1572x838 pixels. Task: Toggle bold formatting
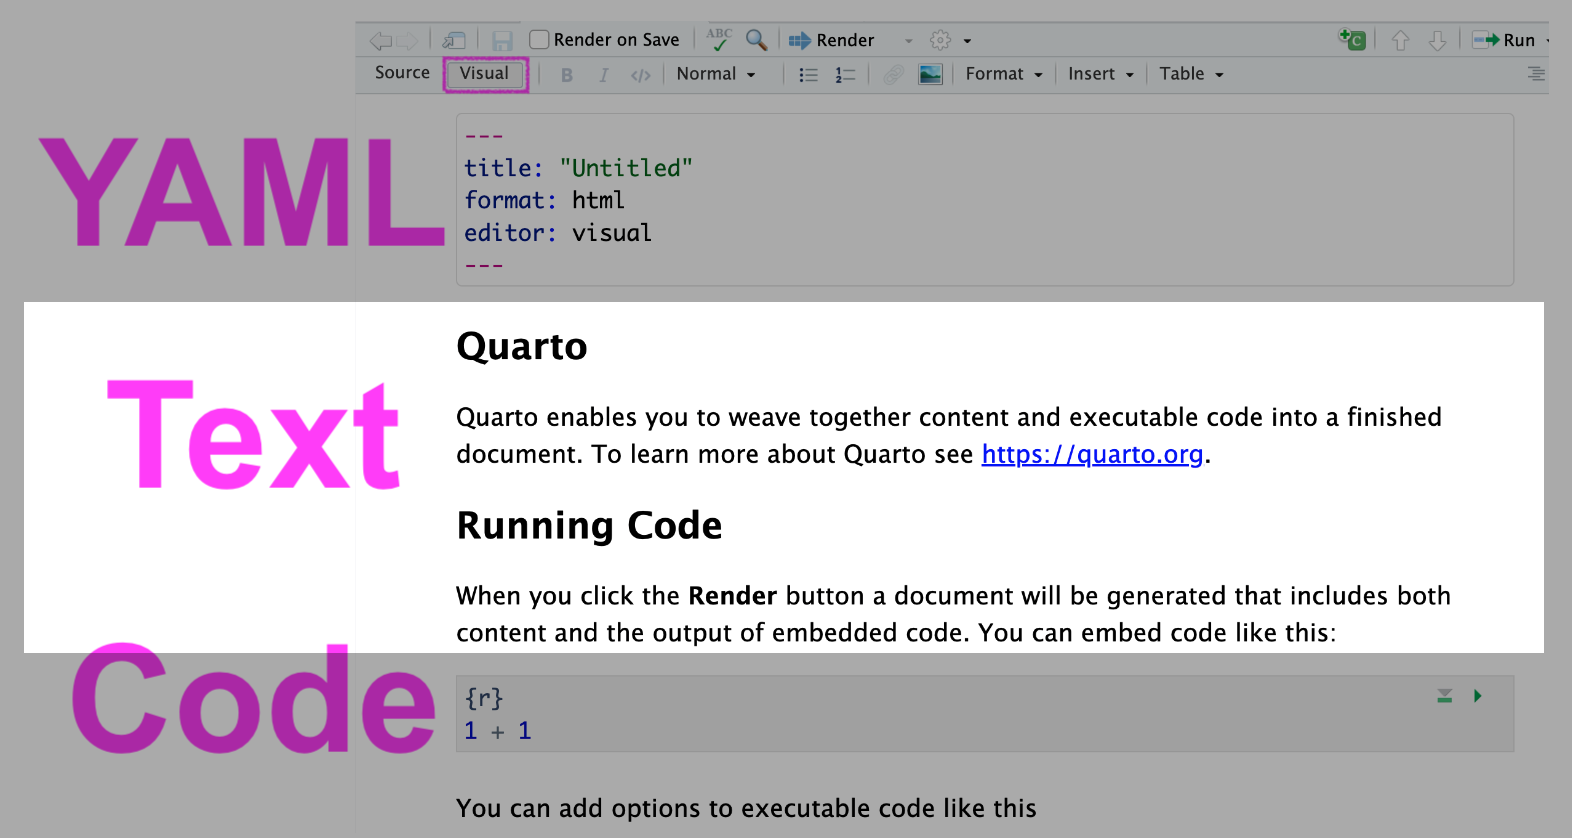tap(567, 75)
